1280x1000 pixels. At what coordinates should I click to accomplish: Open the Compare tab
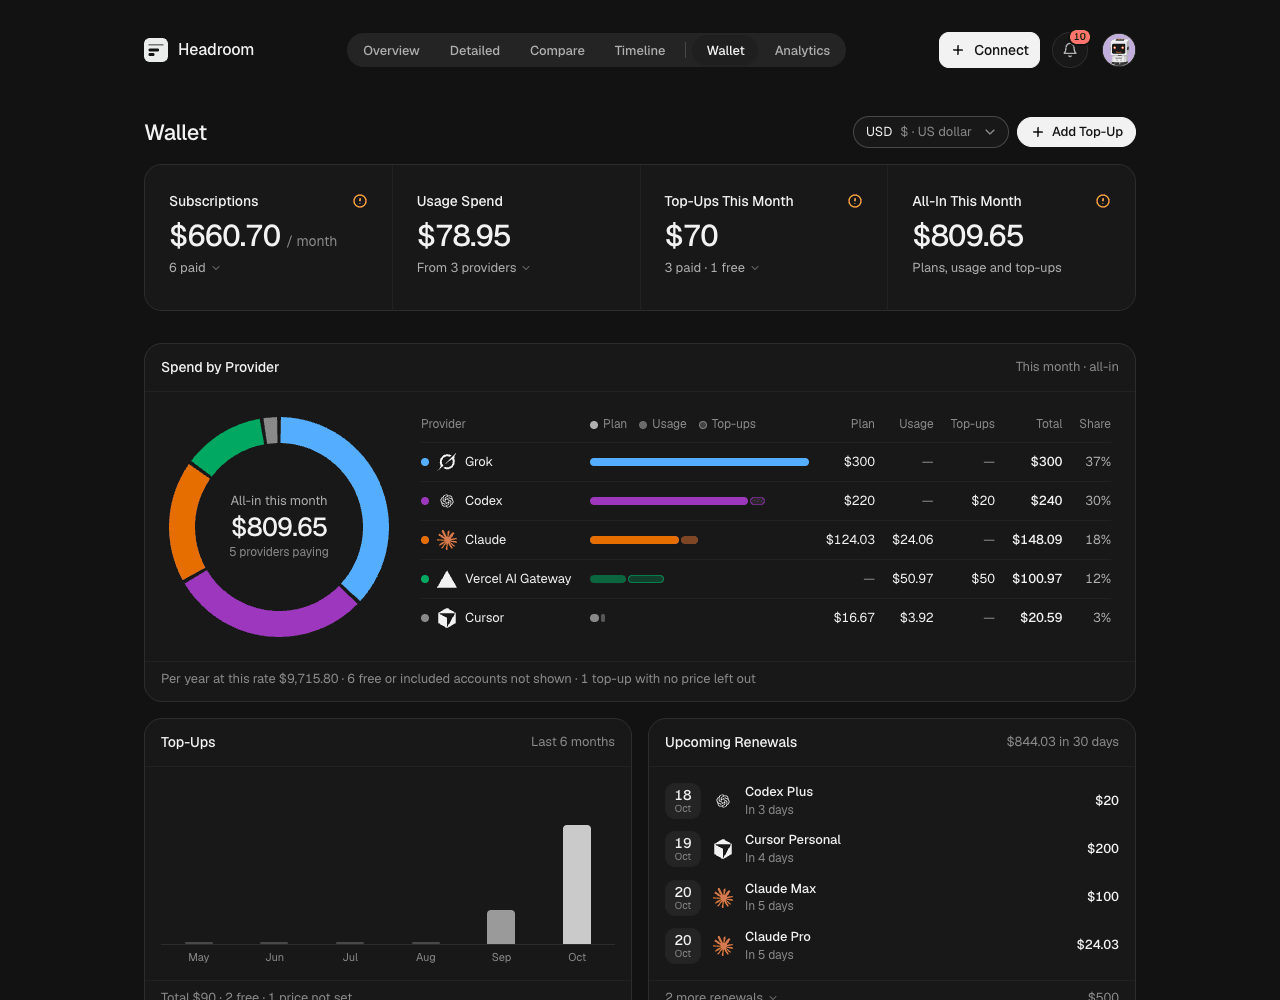(557, 50)
